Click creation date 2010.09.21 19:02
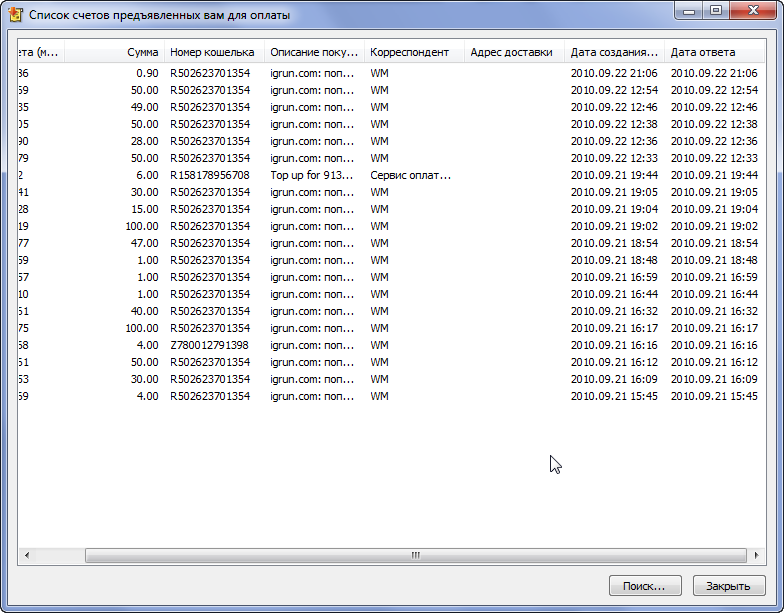Viewport: 784px width, 613px height. point(614,226)
